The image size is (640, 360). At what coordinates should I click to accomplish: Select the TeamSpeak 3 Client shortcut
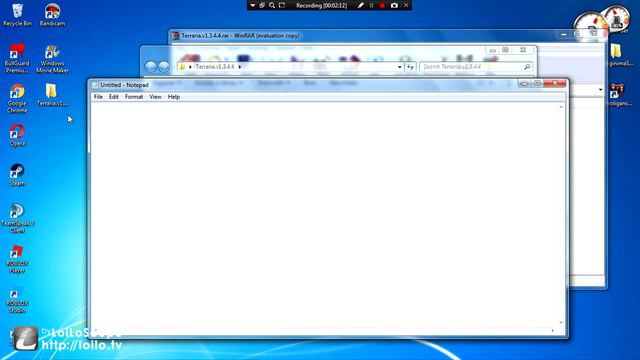[17, 218]
